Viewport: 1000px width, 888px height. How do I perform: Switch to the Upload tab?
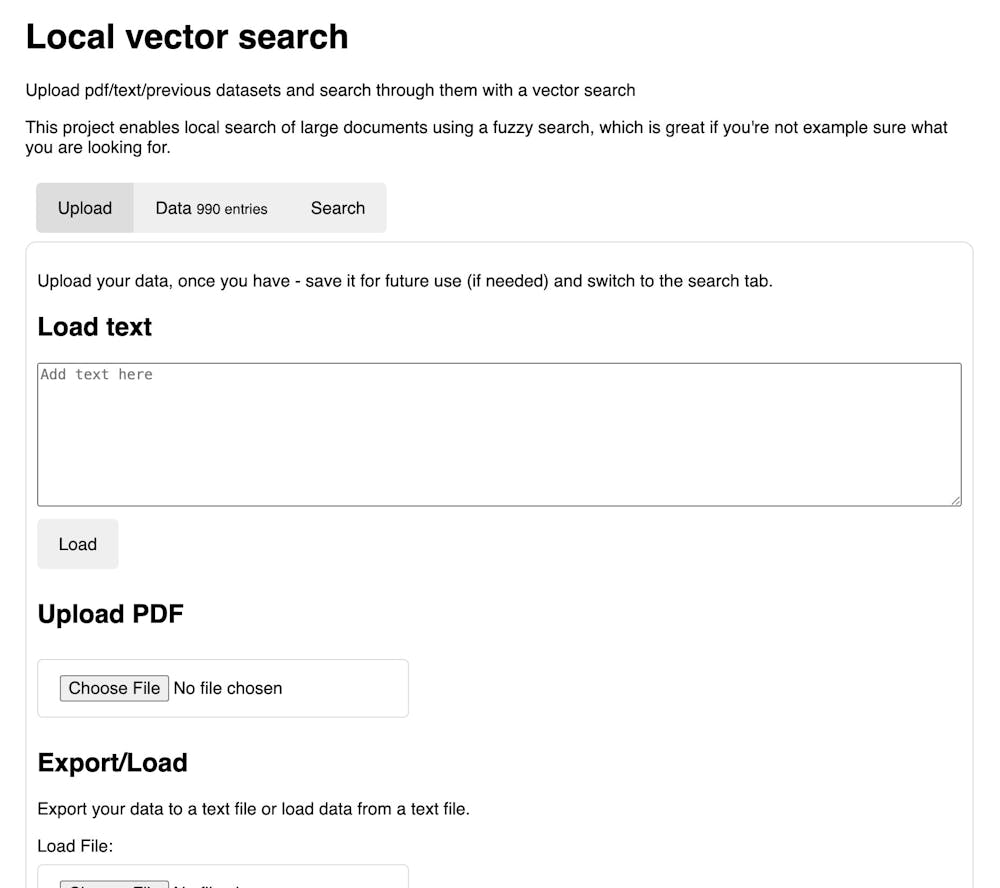click(x=85, y=208)
